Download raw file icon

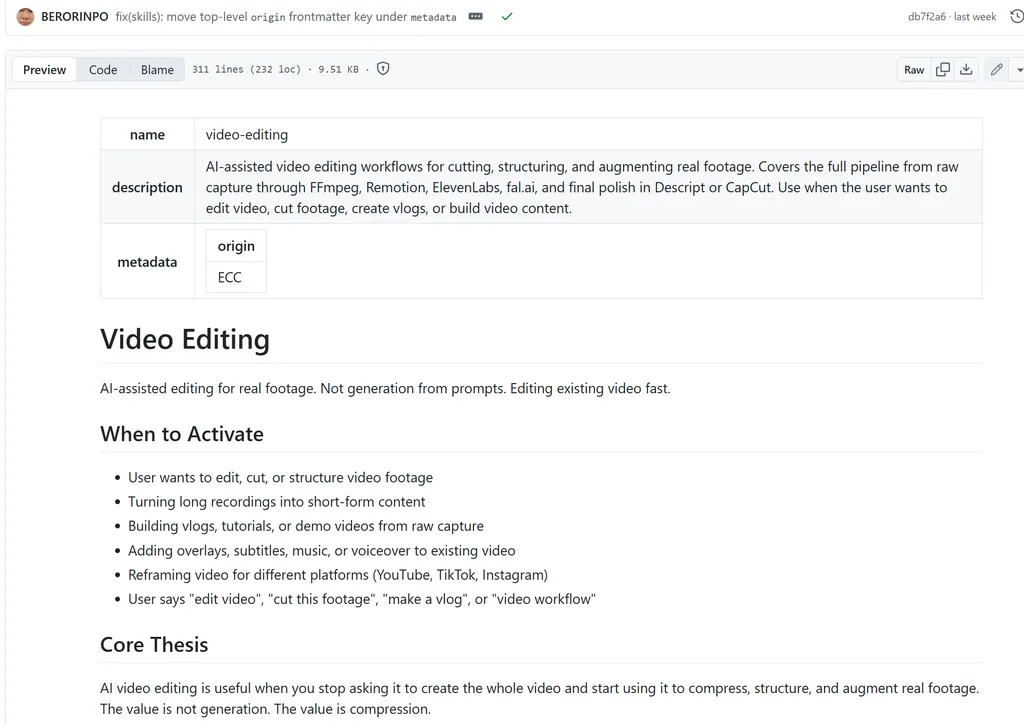point(966,69)
